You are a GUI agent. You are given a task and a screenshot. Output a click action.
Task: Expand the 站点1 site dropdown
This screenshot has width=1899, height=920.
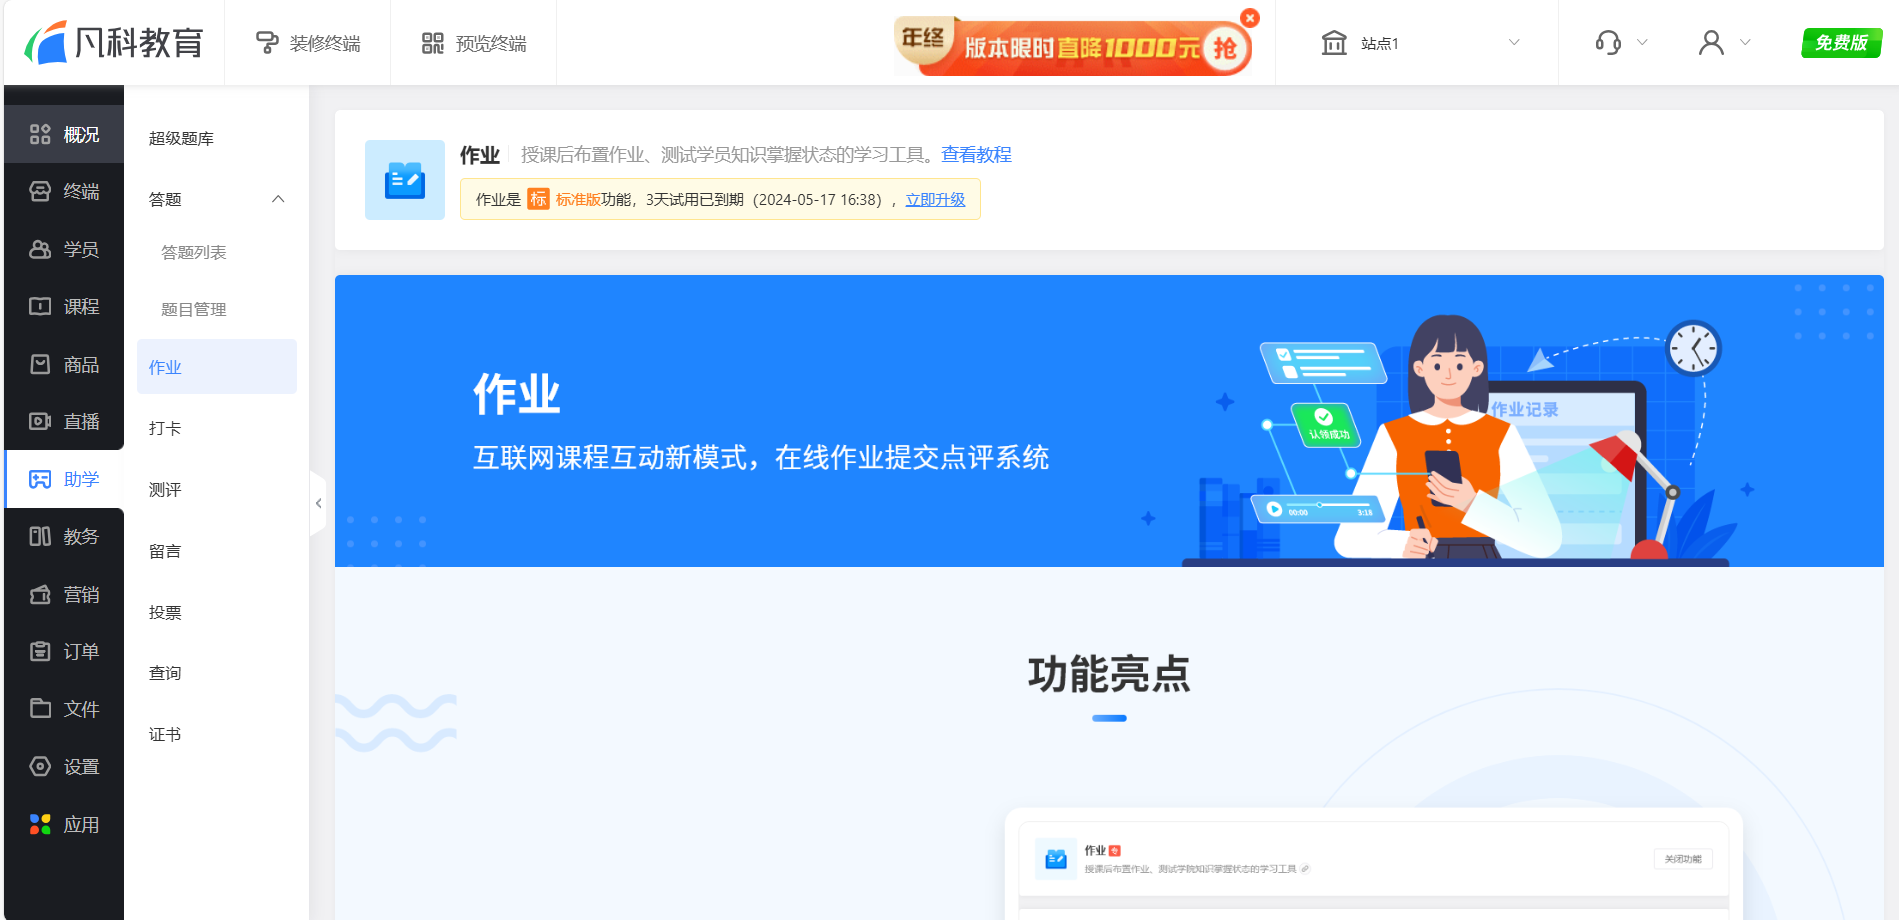[x=1514, y=42]
